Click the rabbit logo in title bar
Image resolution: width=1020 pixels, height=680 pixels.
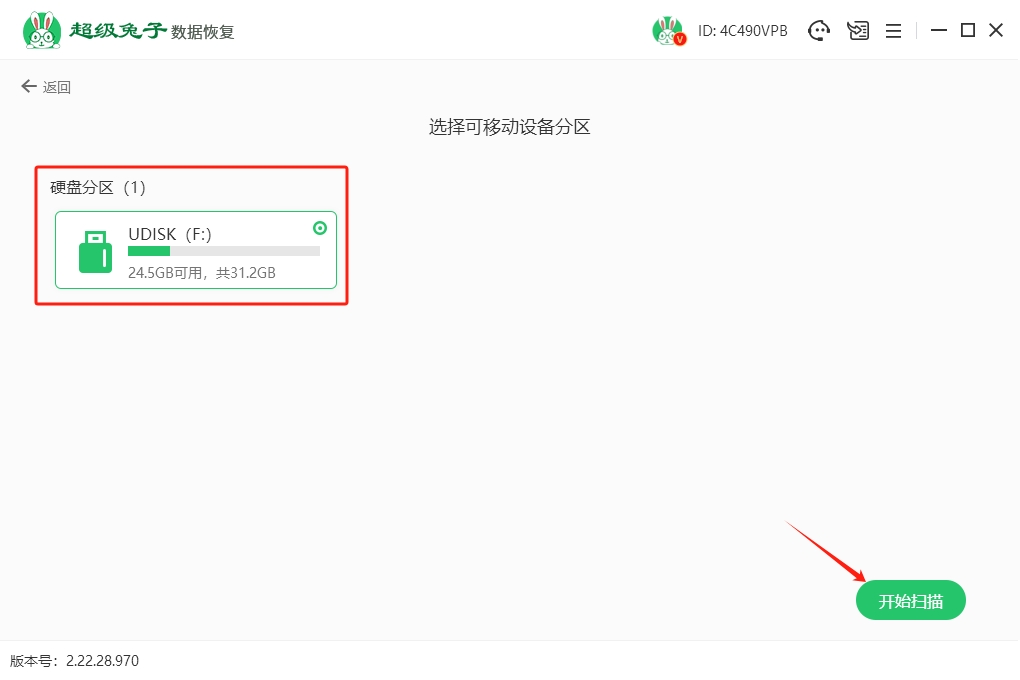(x=41, y=30)
